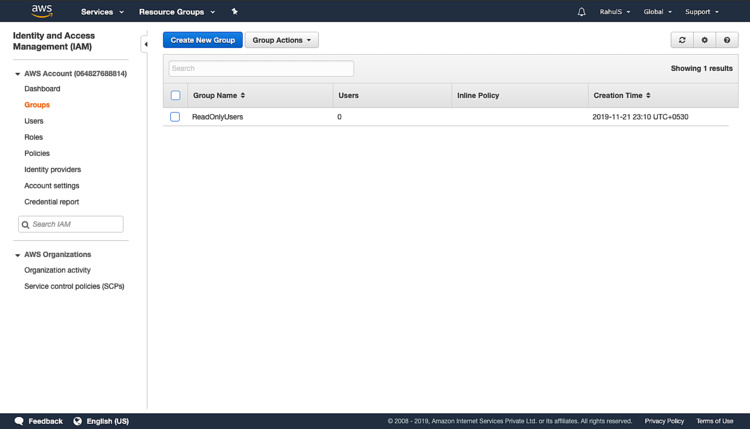Go to Users in sidebar
The width and height of the screenshot is (750, 429).
[34, 121]
